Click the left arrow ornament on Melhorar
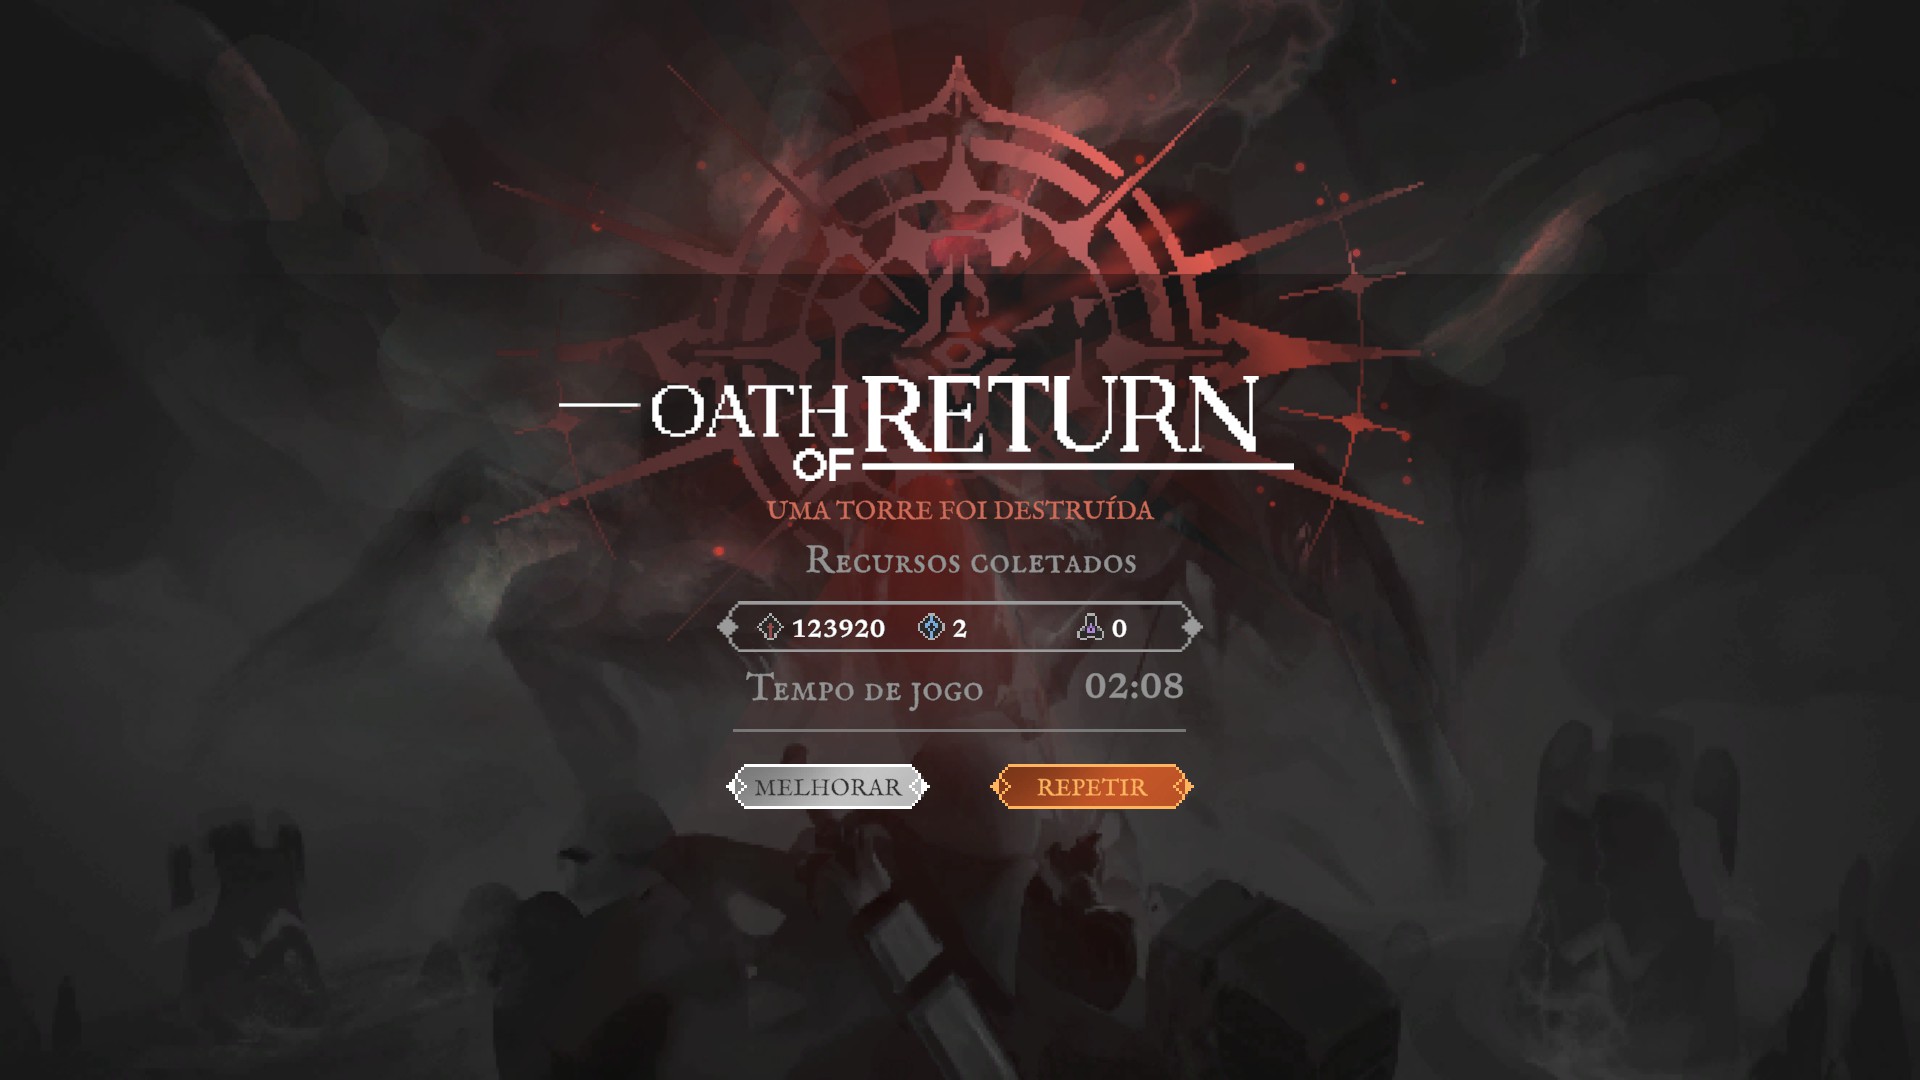This screenshot has width=1920, height=1080. [x=738, y=787]
